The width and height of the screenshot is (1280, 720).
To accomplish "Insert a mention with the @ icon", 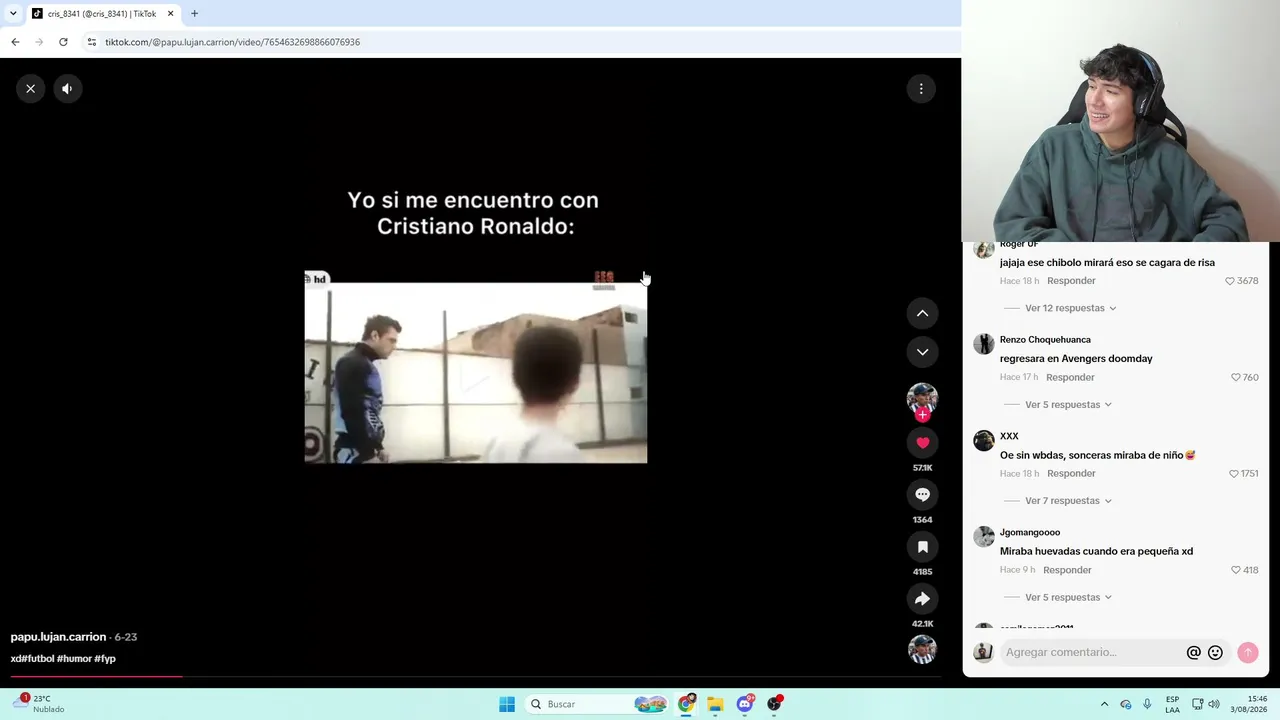I will pos(1193,653).
